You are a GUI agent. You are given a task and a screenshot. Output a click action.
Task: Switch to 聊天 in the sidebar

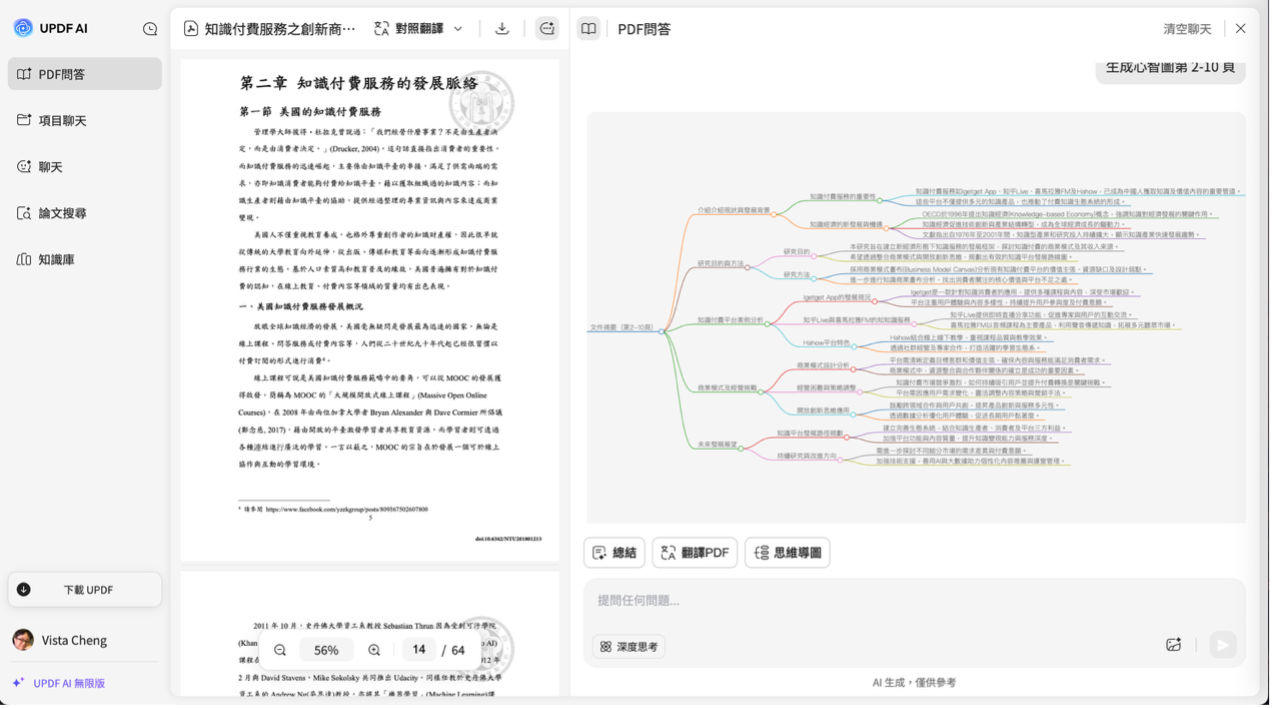[85, 167]
